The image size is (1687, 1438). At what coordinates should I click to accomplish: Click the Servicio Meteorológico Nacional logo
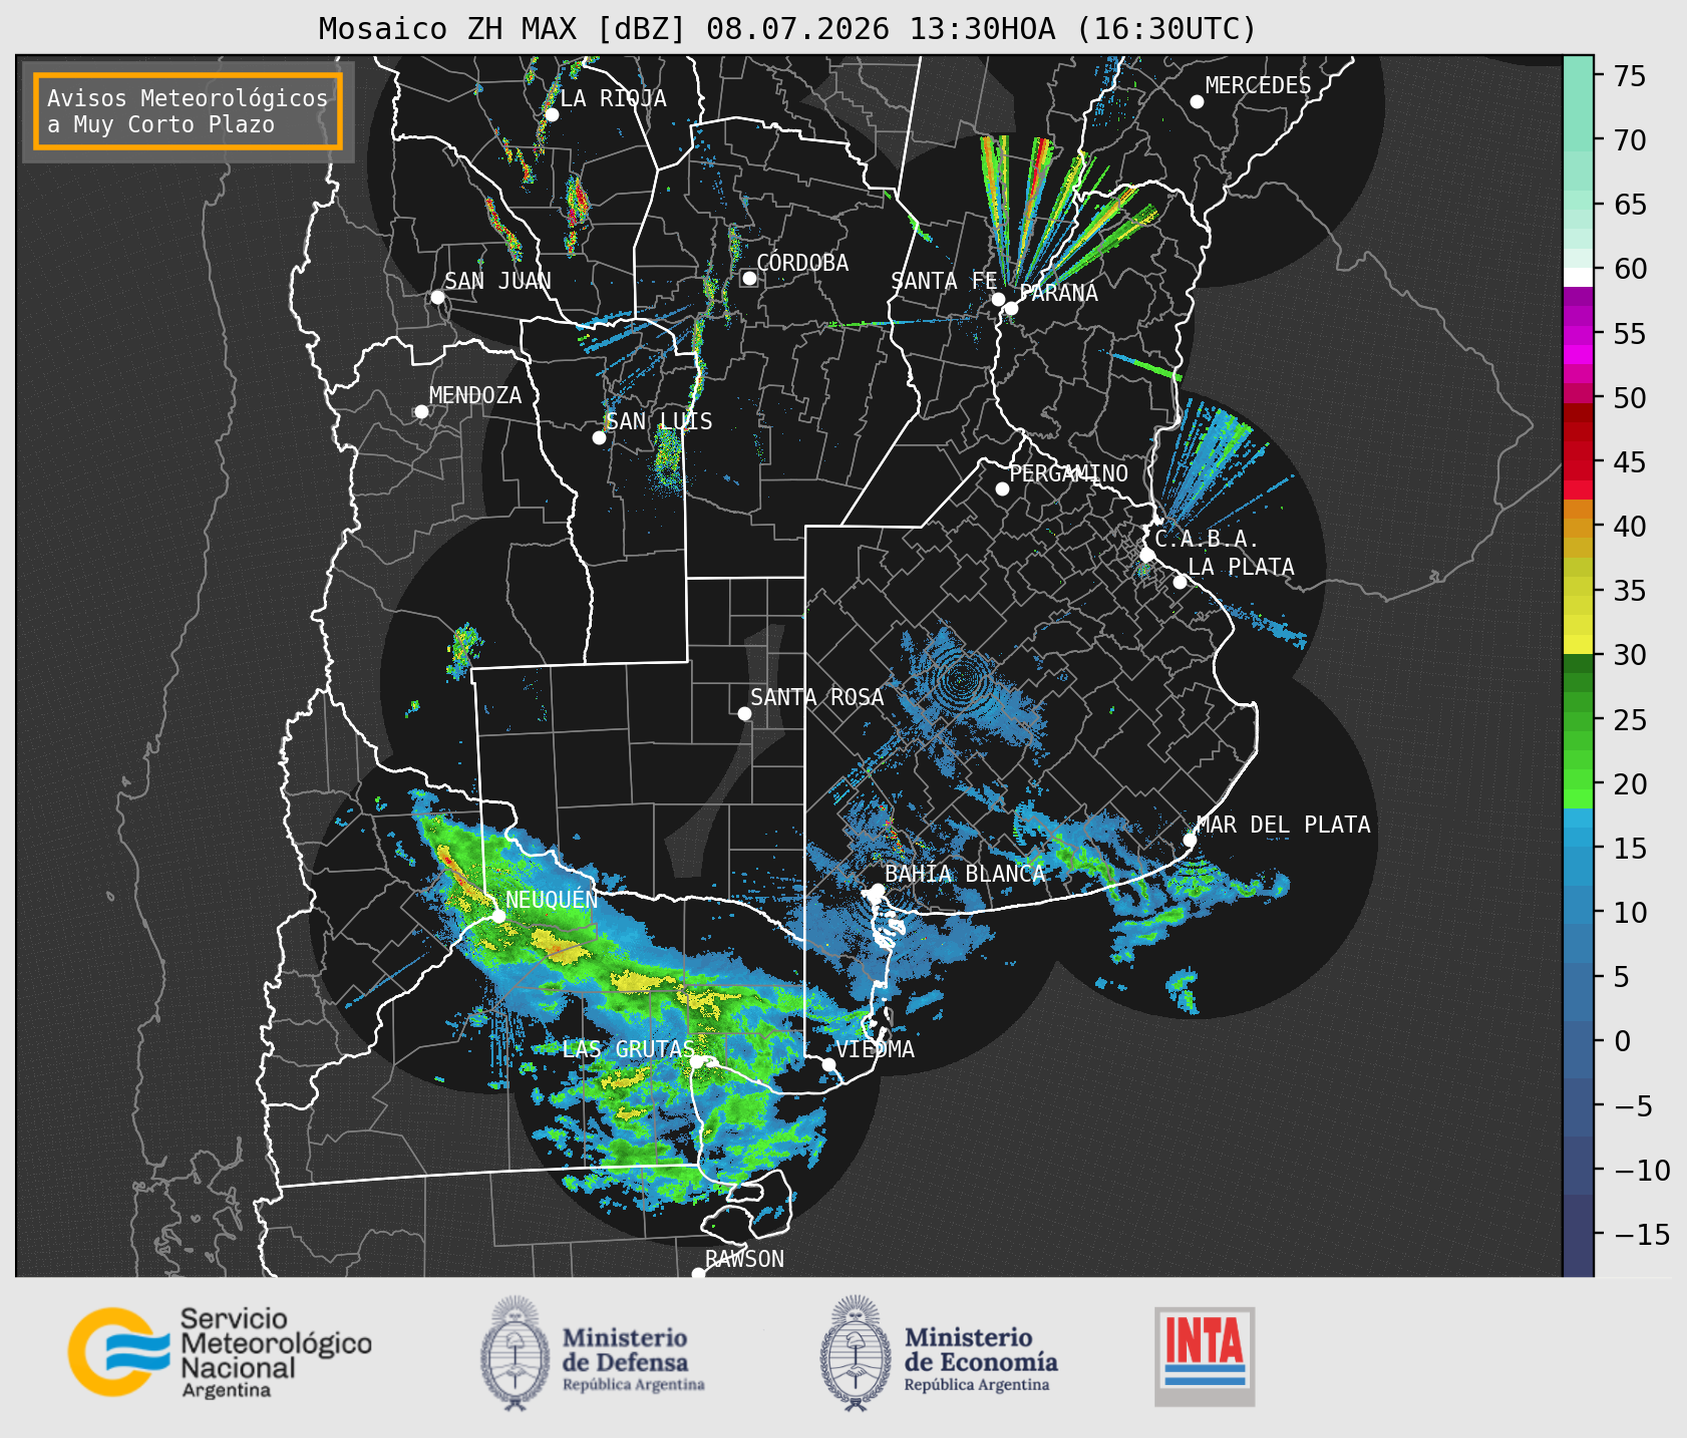point(219,1352)
